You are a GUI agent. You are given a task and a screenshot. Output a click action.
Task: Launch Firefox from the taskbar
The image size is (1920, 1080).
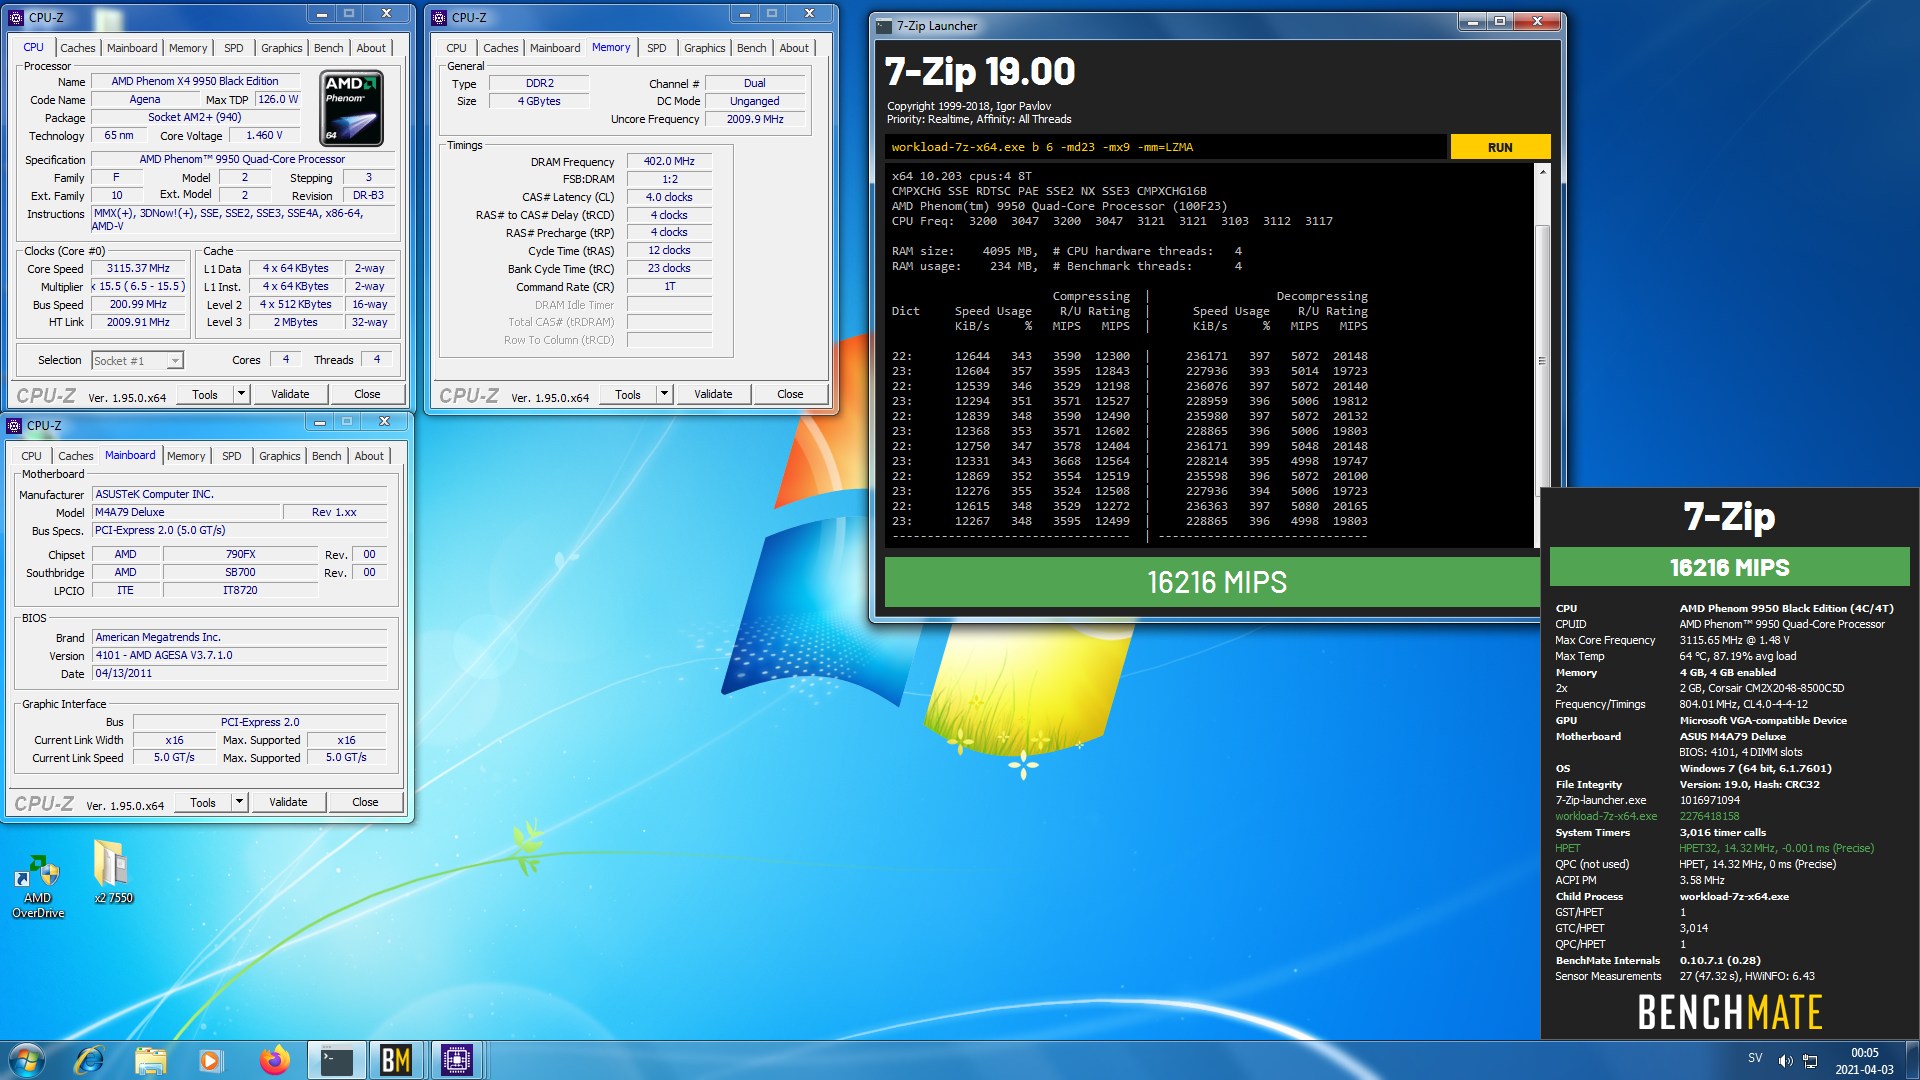[x=274, y=1060]
